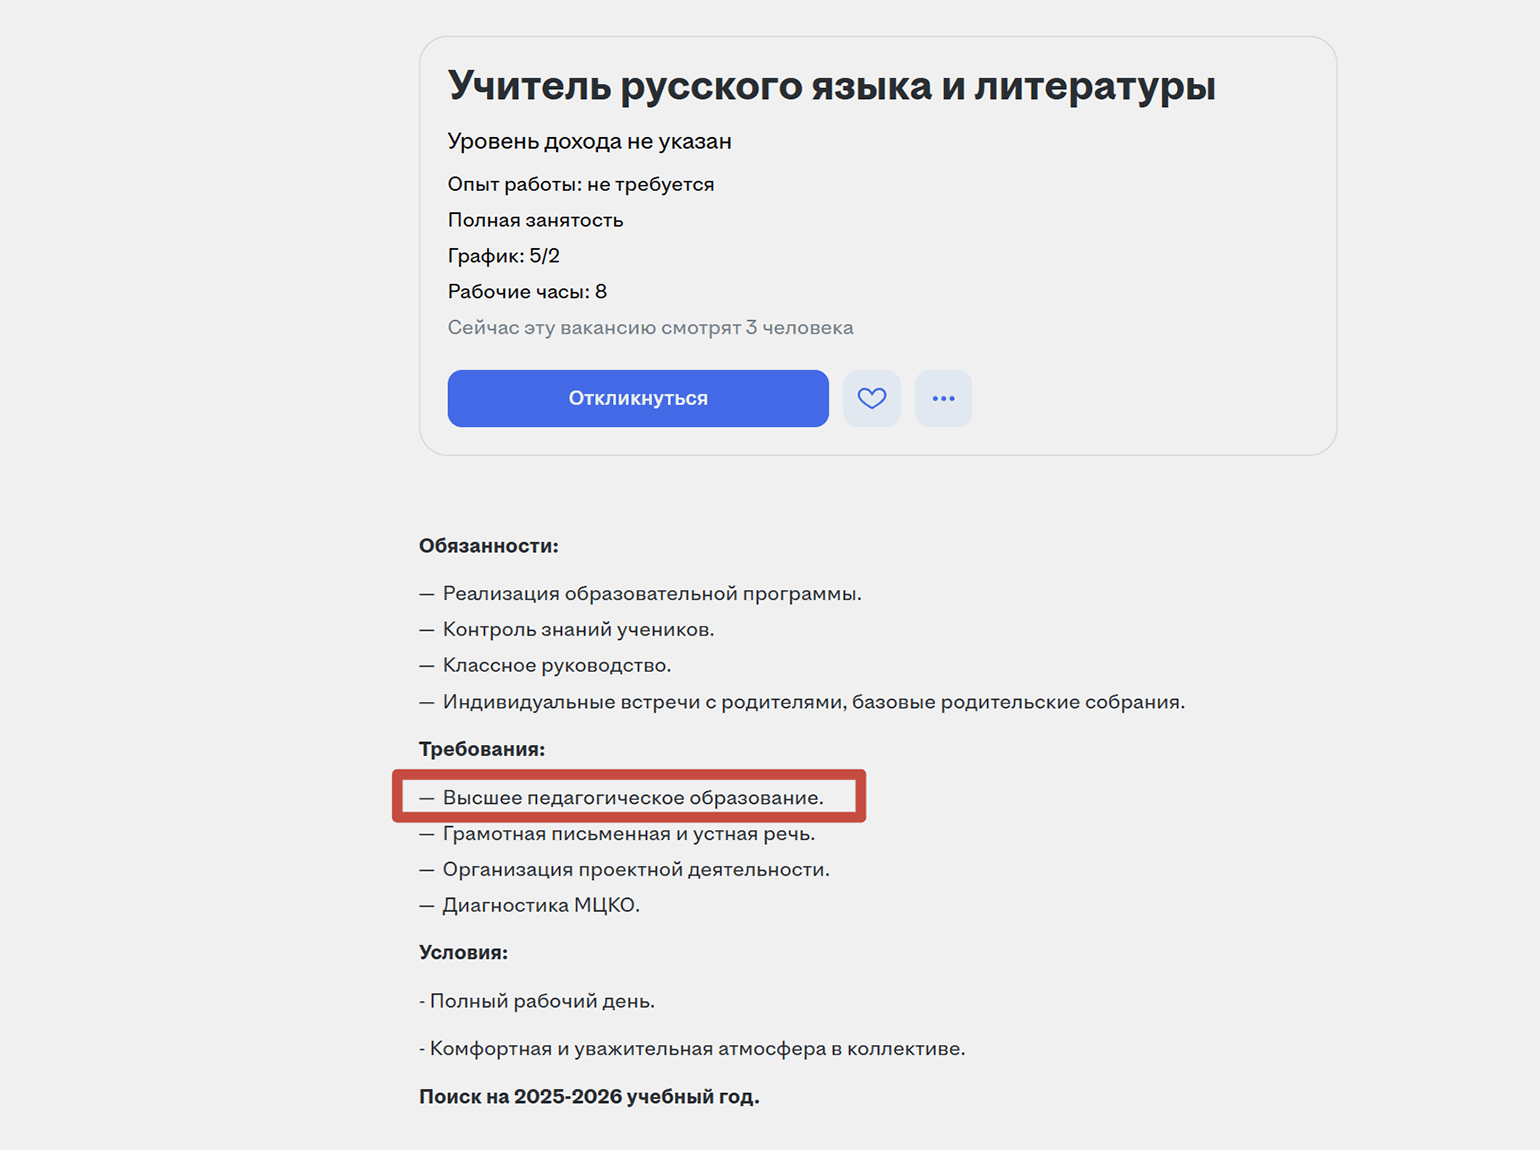This screenshot has height=1150, width=1540.
Task: Click the Диагностика МЦКО item
Action: pyautogui.click(x=540, y=906)
